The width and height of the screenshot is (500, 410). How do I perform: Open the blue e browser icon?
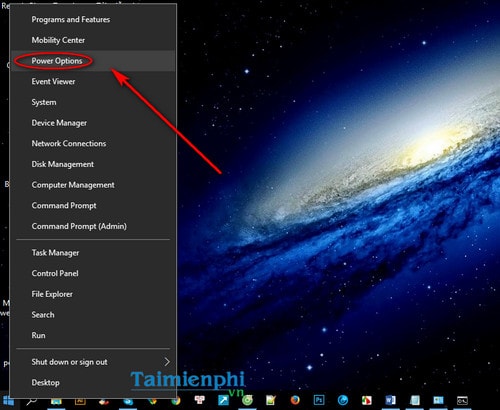pyautogui.click(x=343, y=400)
